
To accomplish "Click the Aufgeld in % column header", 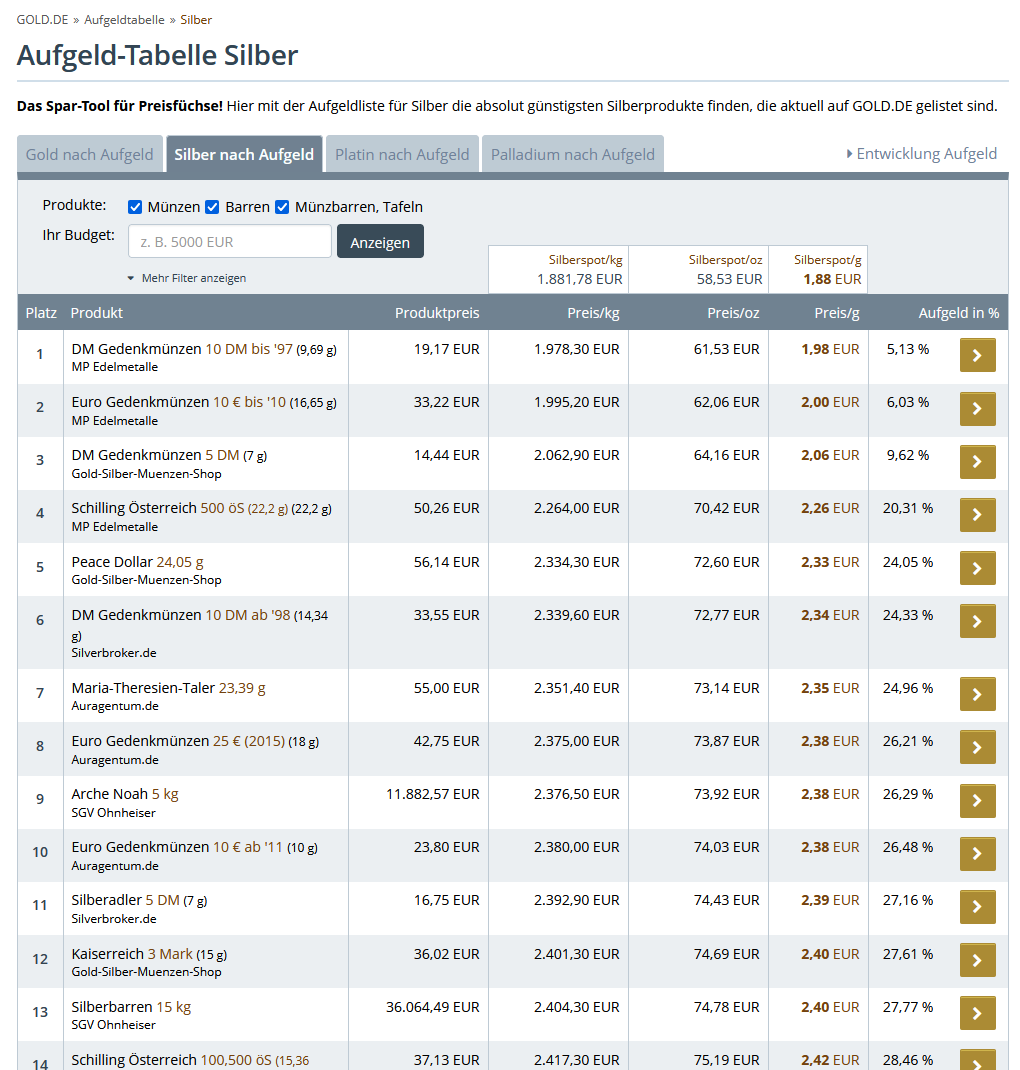I will point(959,313).
